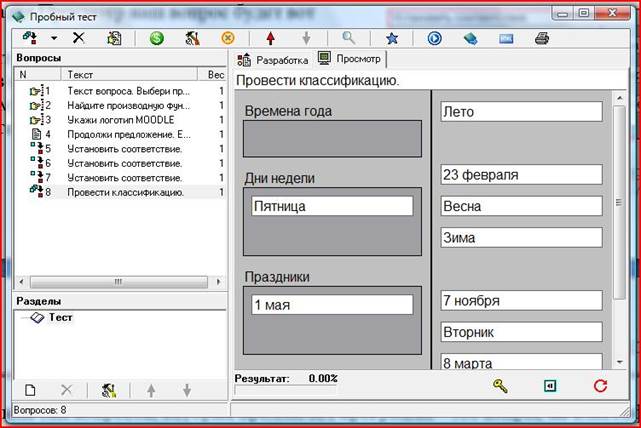Click the delete question X icon
The width and height of the screenshot is (641, 428).
[x=78, y=38]
